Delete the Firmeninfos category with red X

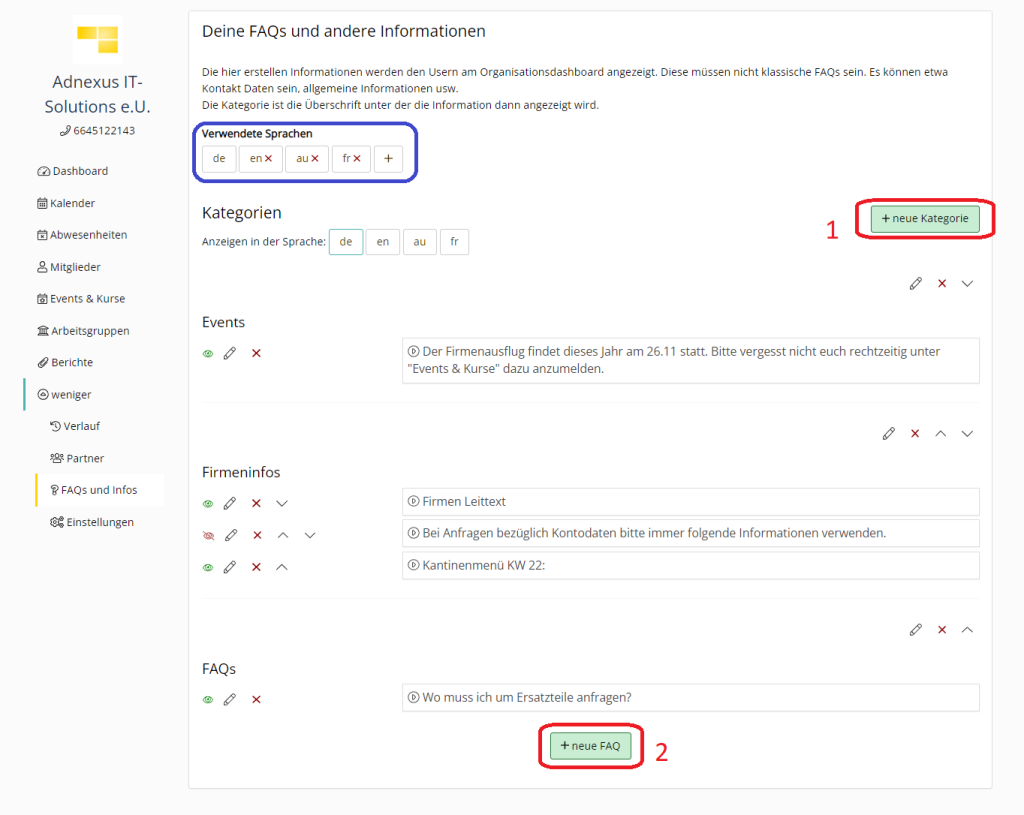tap(915, 434)
